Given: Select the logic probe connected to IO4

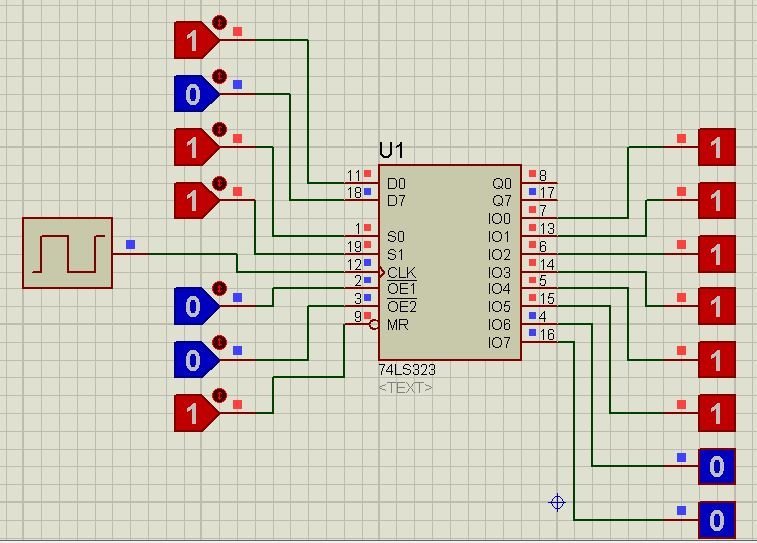Looking at the screenshot, I should pos(717,360).
